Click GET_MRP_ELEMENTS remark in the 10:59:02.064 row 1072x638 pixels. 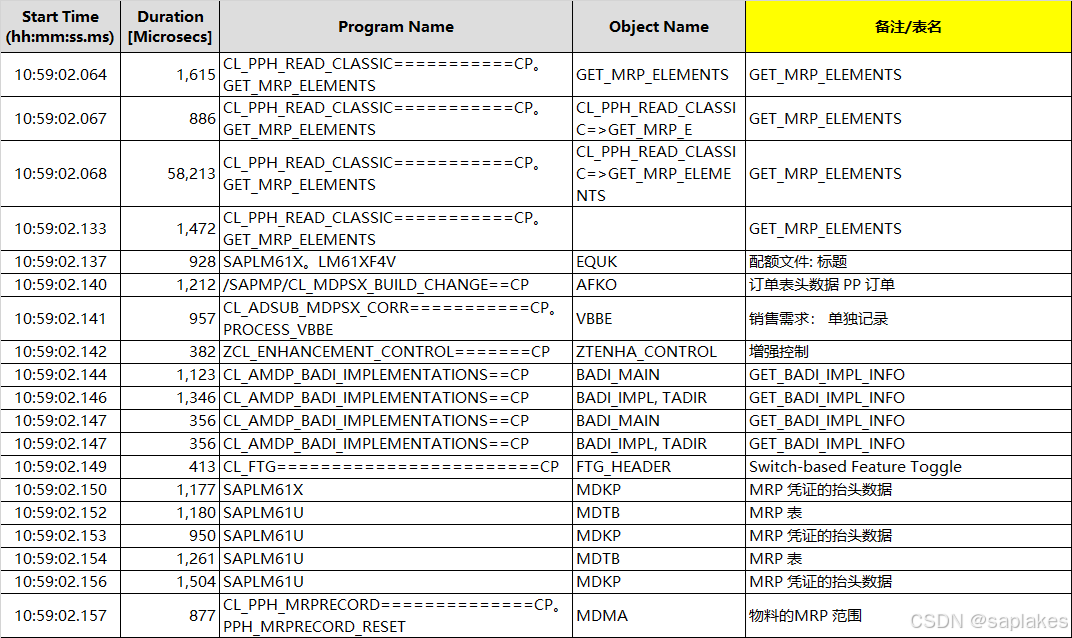click(x=825, y=75)
